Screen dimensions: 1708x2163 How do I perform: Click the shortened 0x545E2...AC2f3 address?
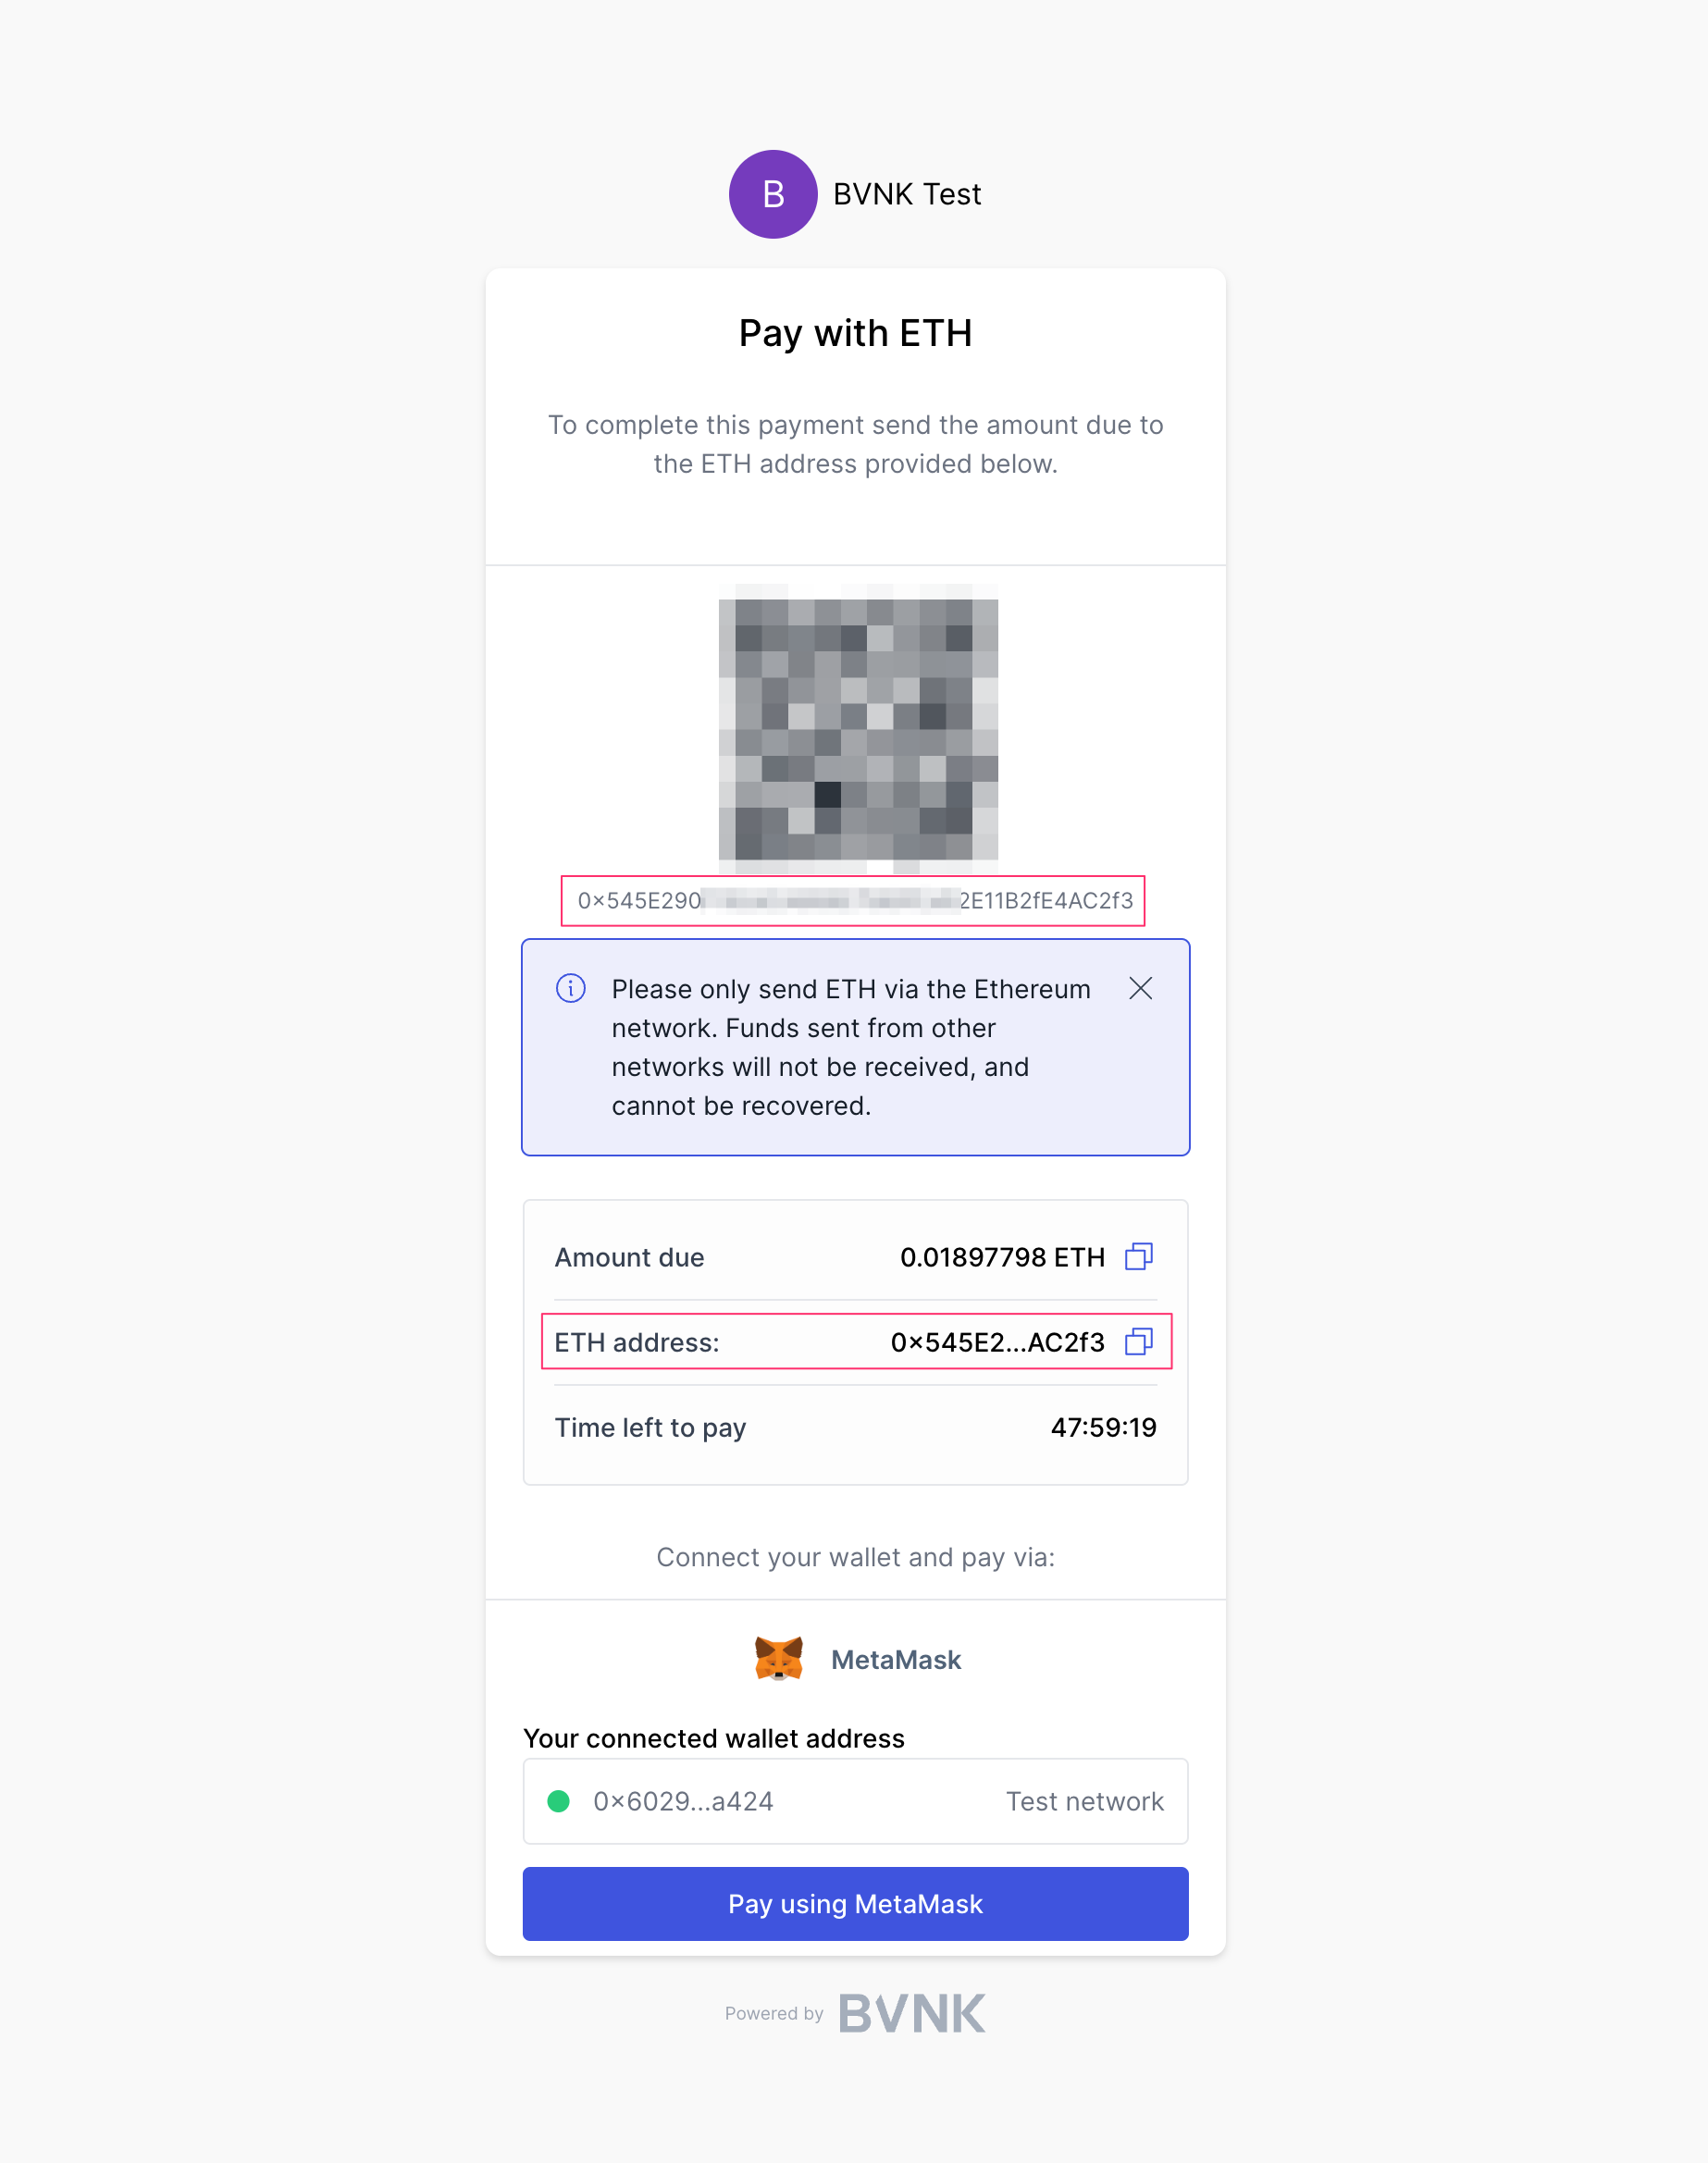pos(997,1342)
